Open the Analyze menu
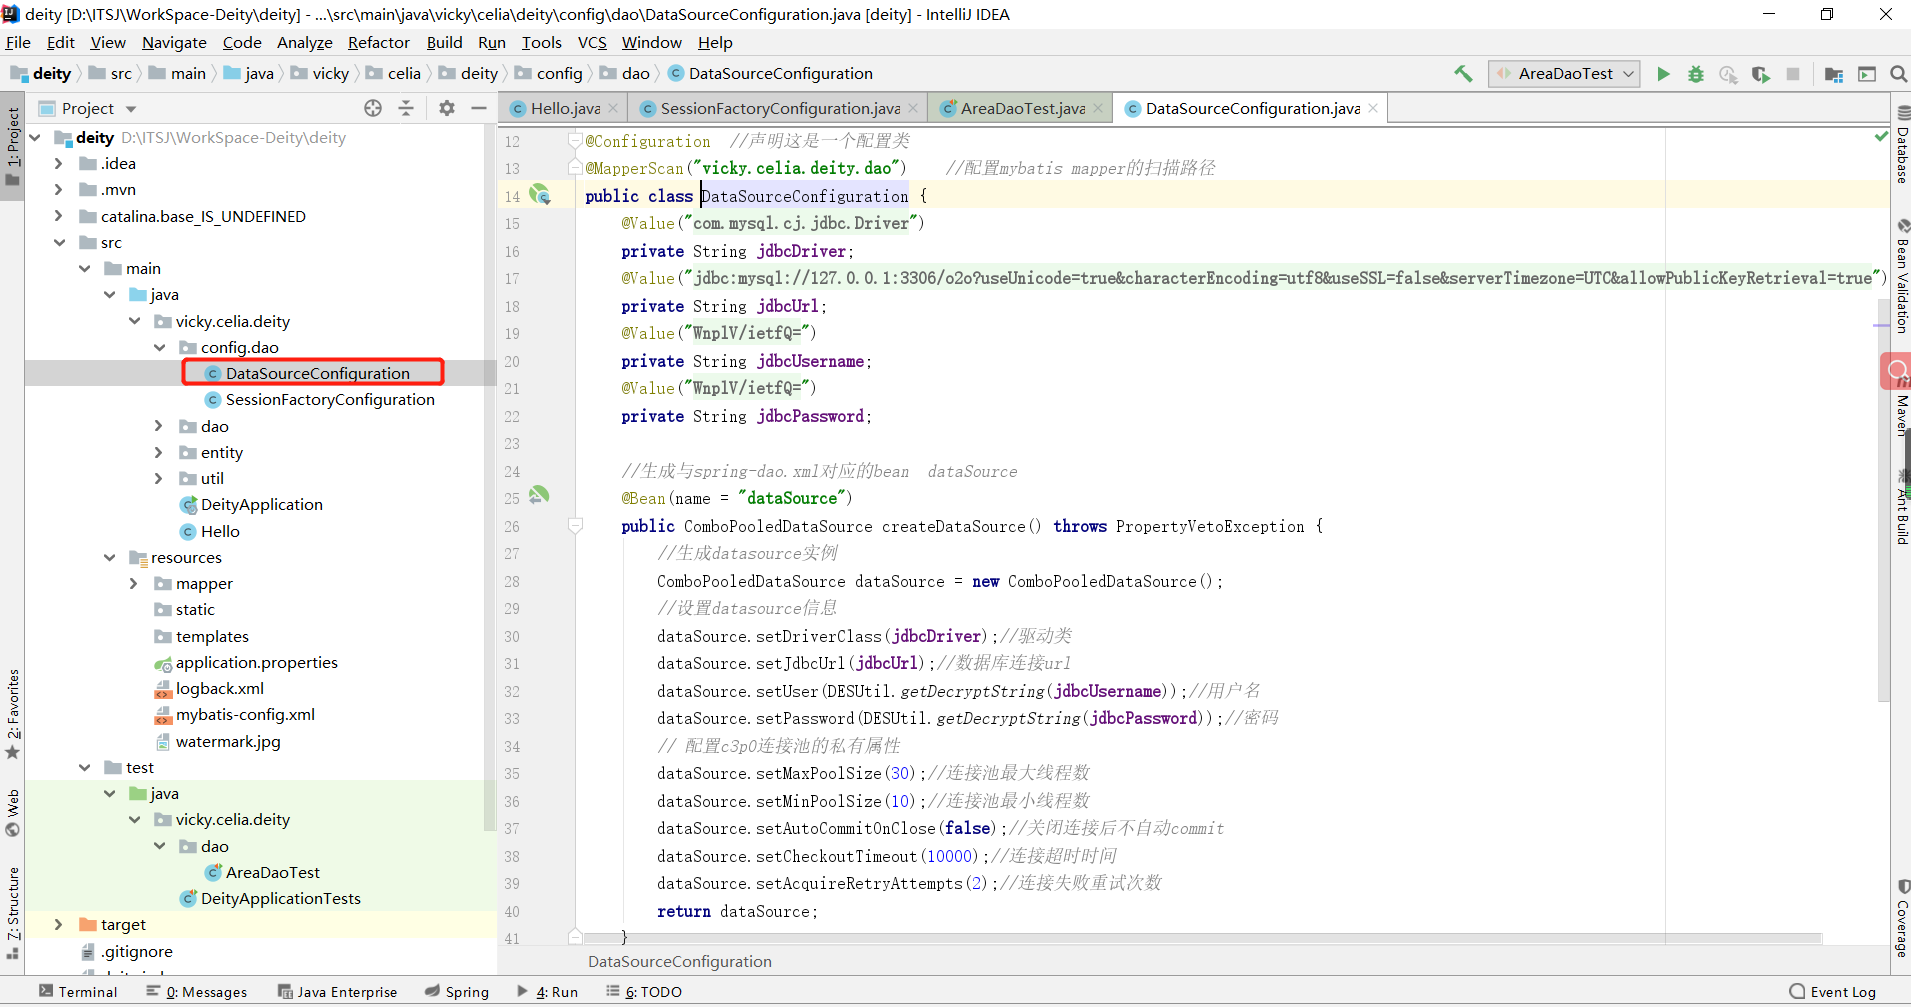This screenshot has width=1911, height=1007. click(304, 42)
